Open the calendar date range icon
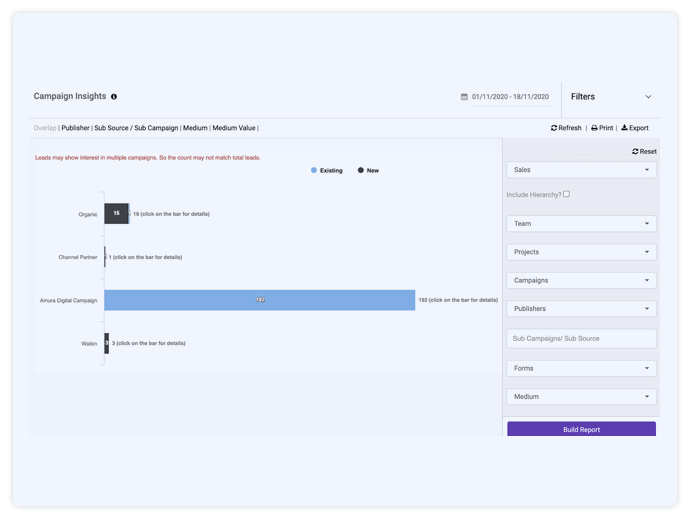The height and width of the screenshot is (517, 689). click(464, 97)
